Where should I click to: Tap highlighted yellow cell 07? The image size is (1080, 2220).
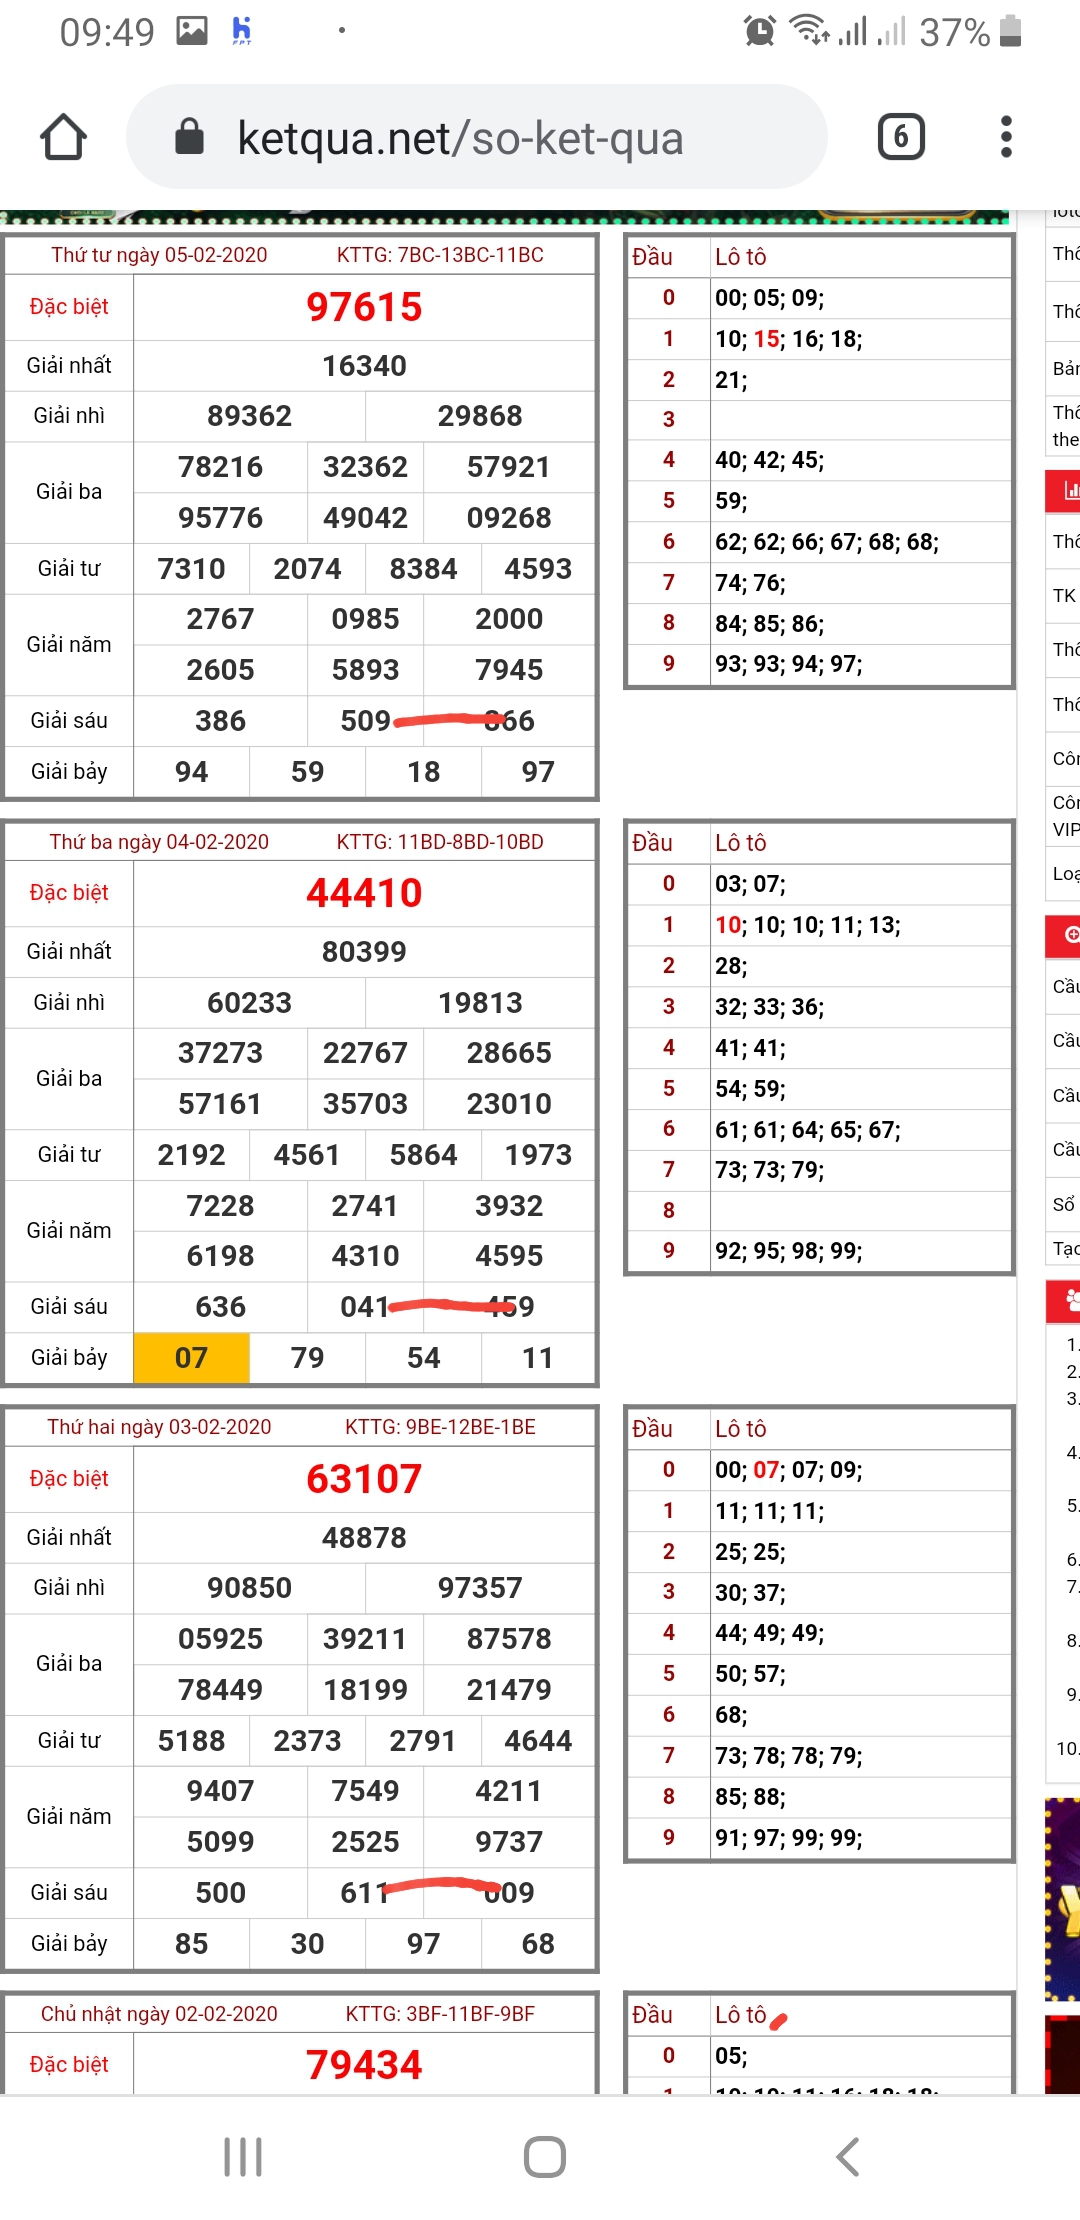191,1358
